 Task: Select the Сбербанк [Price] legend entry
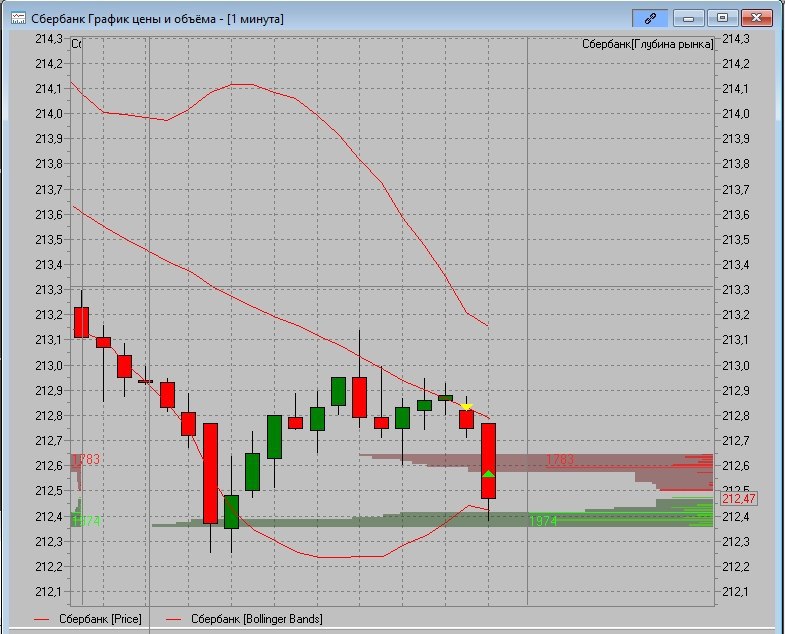(89, 619)
